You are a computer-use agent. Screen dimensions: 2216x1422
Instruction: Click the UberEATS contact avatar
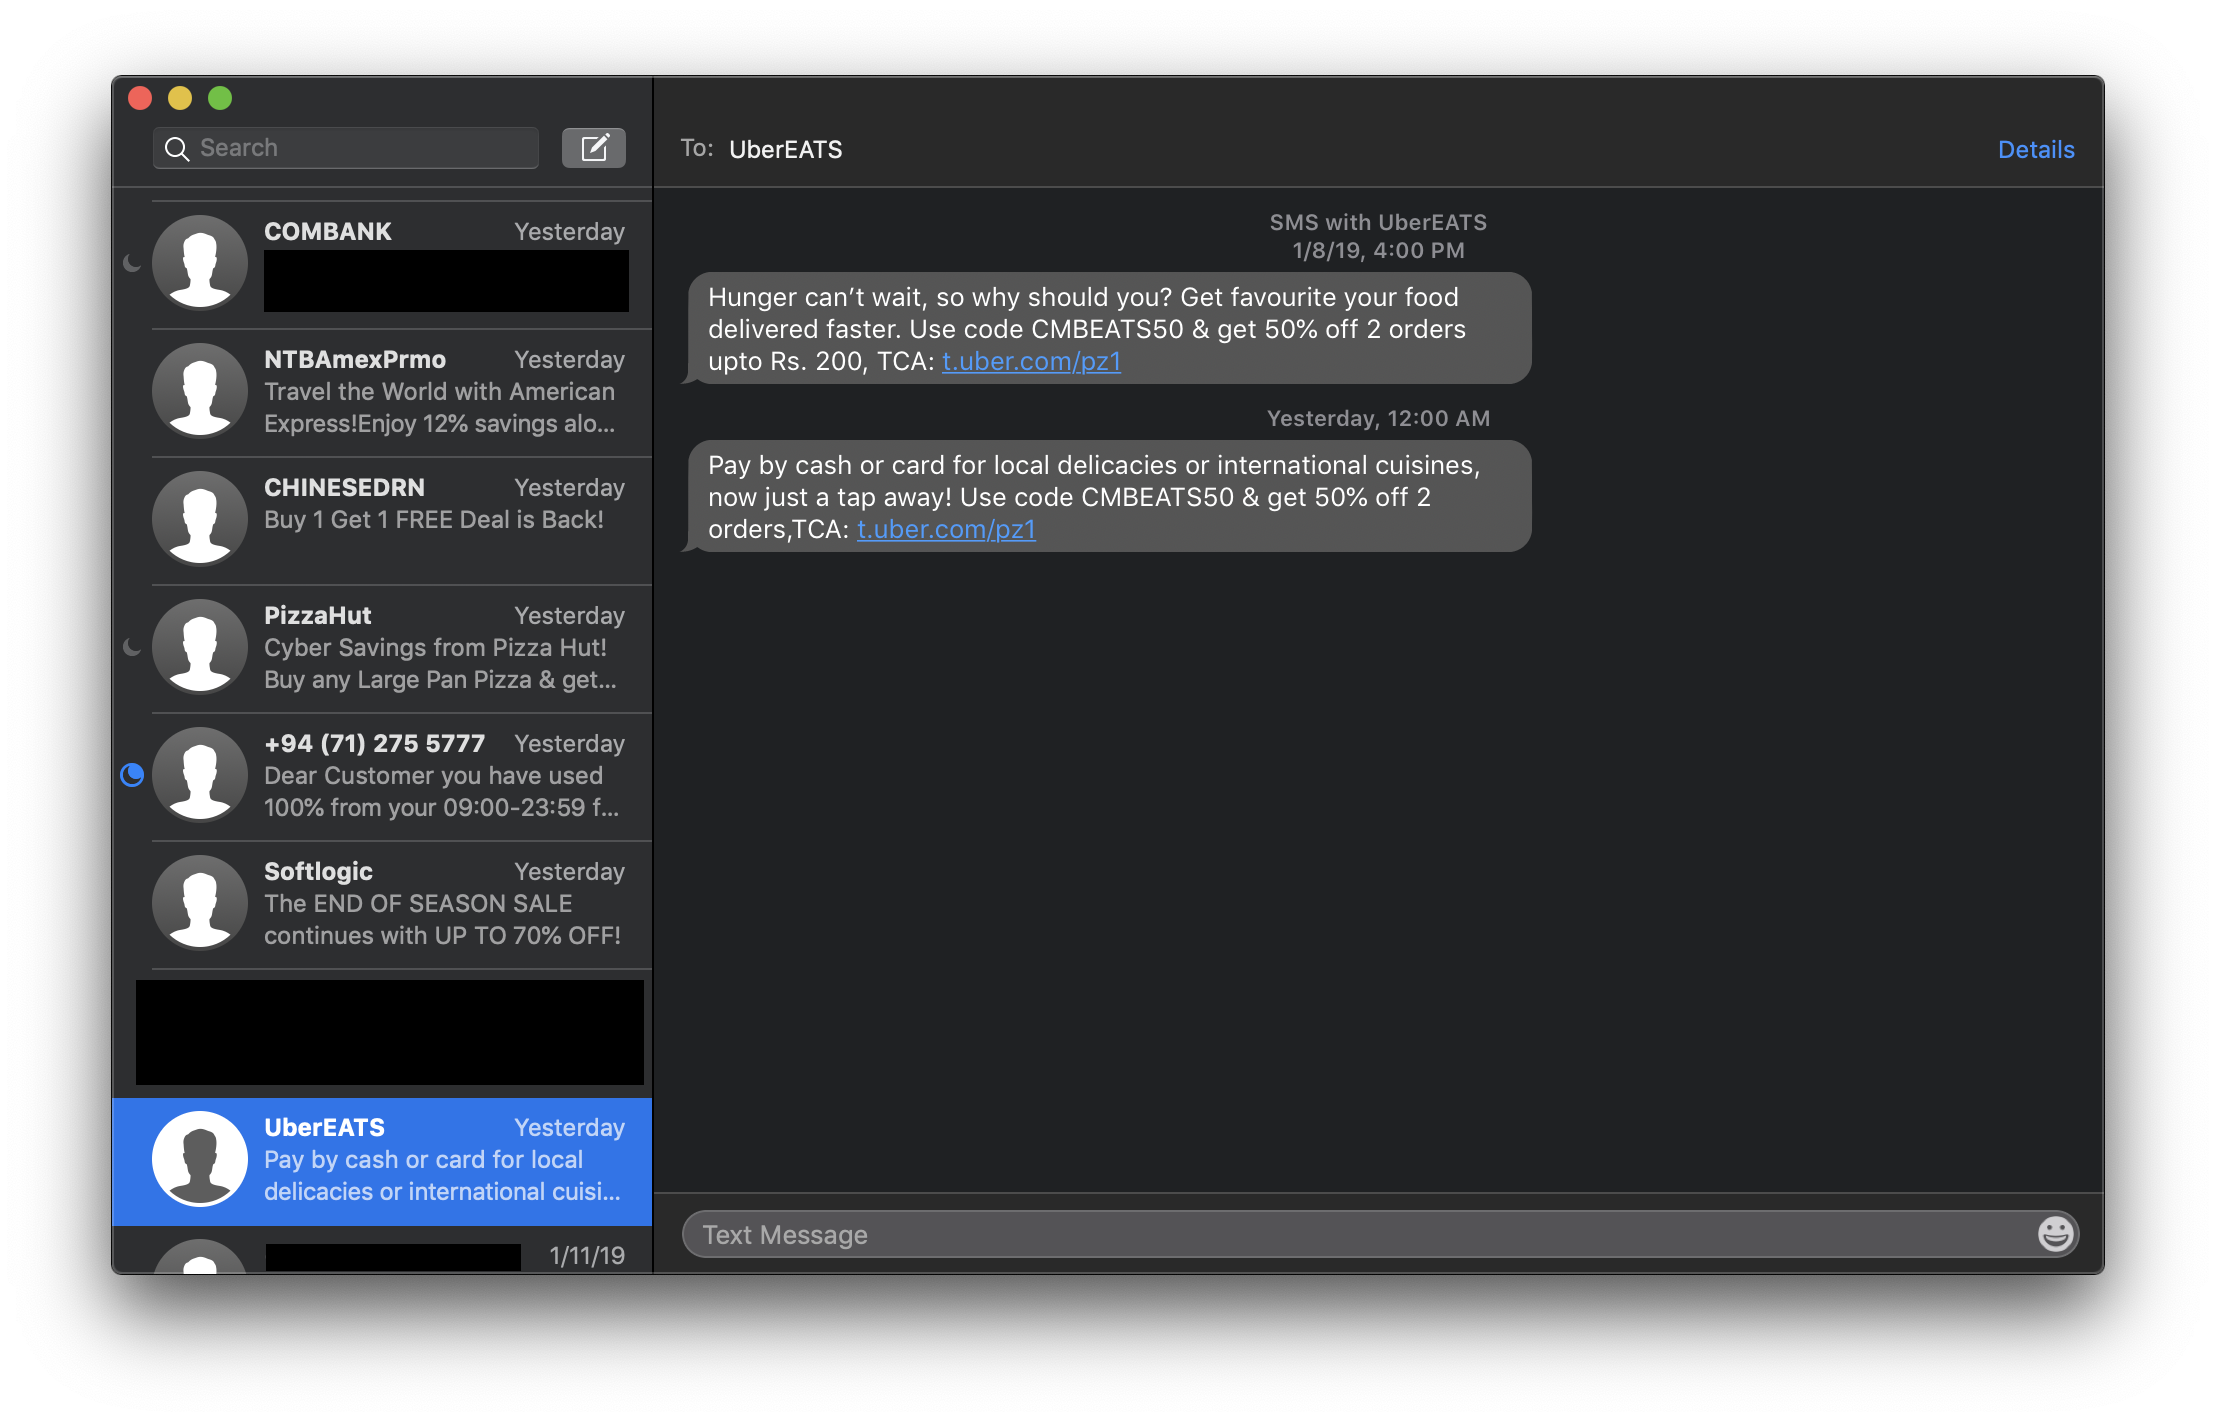click(200, 1160)
